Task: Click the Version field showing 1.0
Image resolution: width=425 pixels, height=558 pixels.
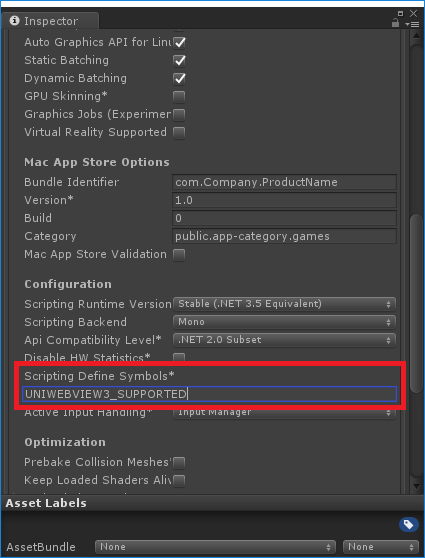Action: point(284,200)
